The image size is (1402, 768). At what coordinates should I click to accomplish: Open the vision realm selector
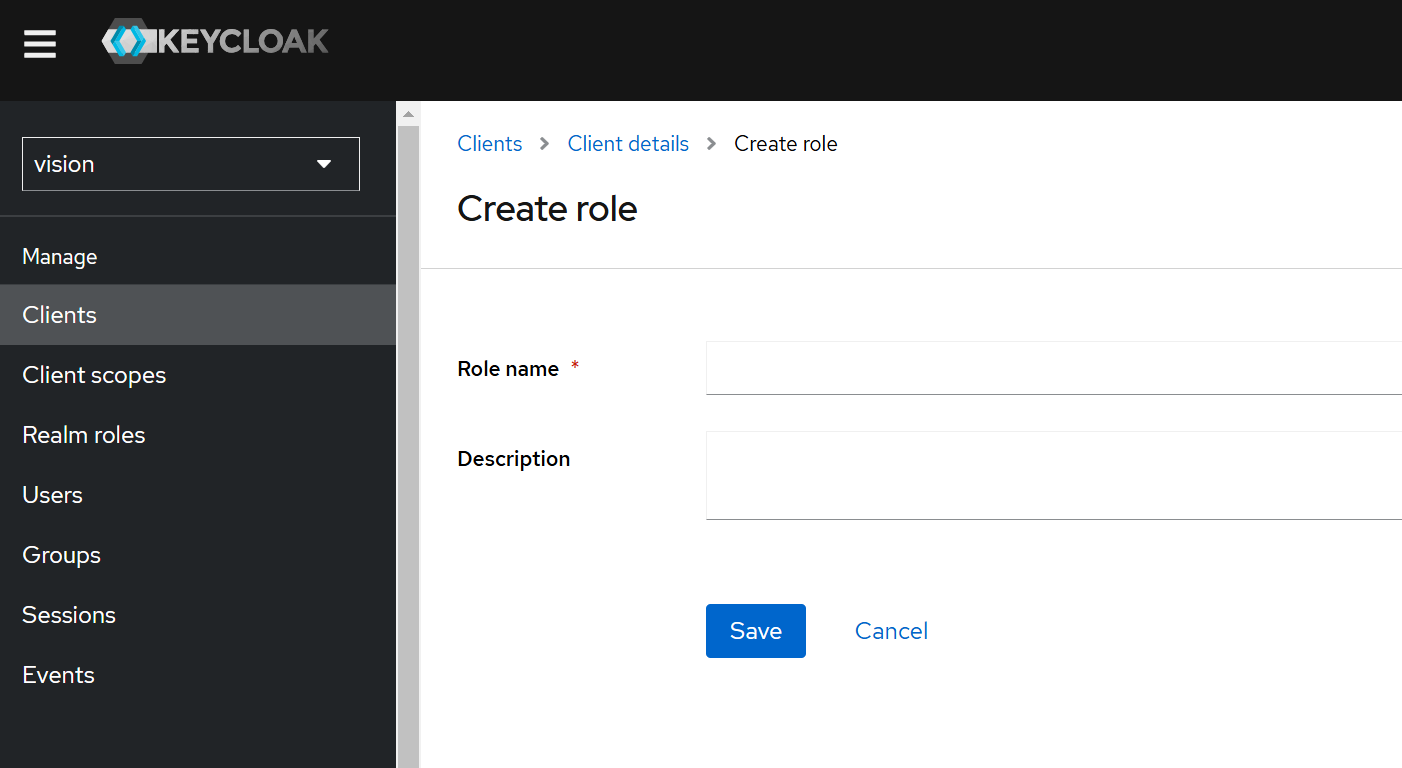coord(150,163)
